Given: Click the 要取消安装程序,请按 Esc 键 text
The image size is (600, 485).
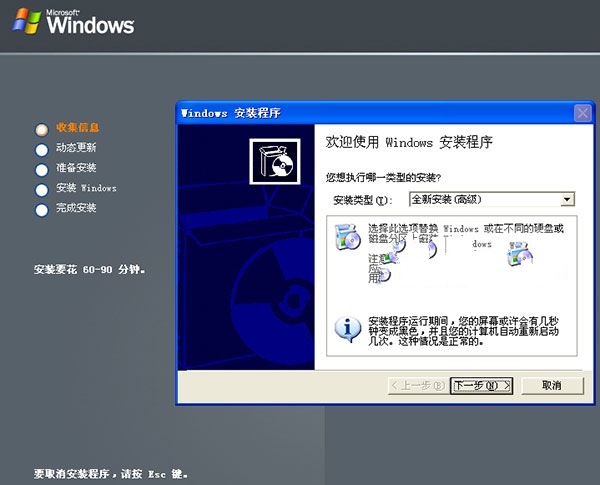Looking at the screenshot, I should [111, 474].
